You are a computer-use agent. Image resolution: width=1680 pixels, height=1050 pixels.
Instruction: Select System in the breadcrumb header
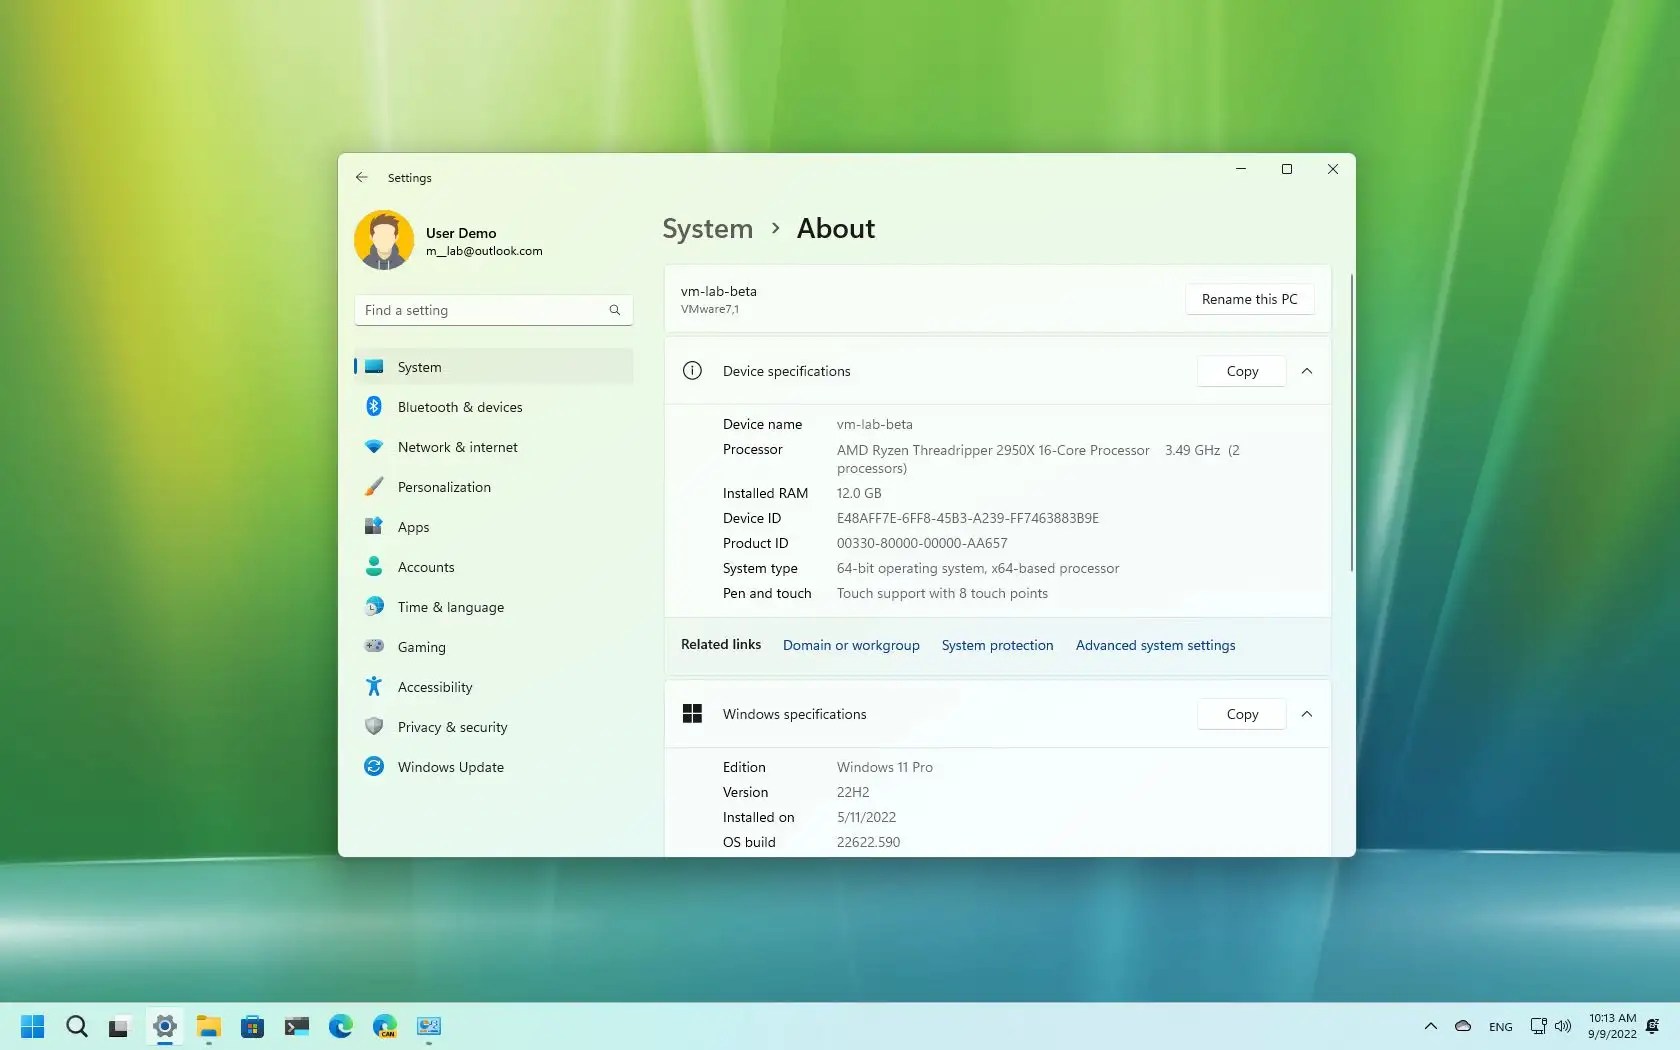[x=706, y=228]
